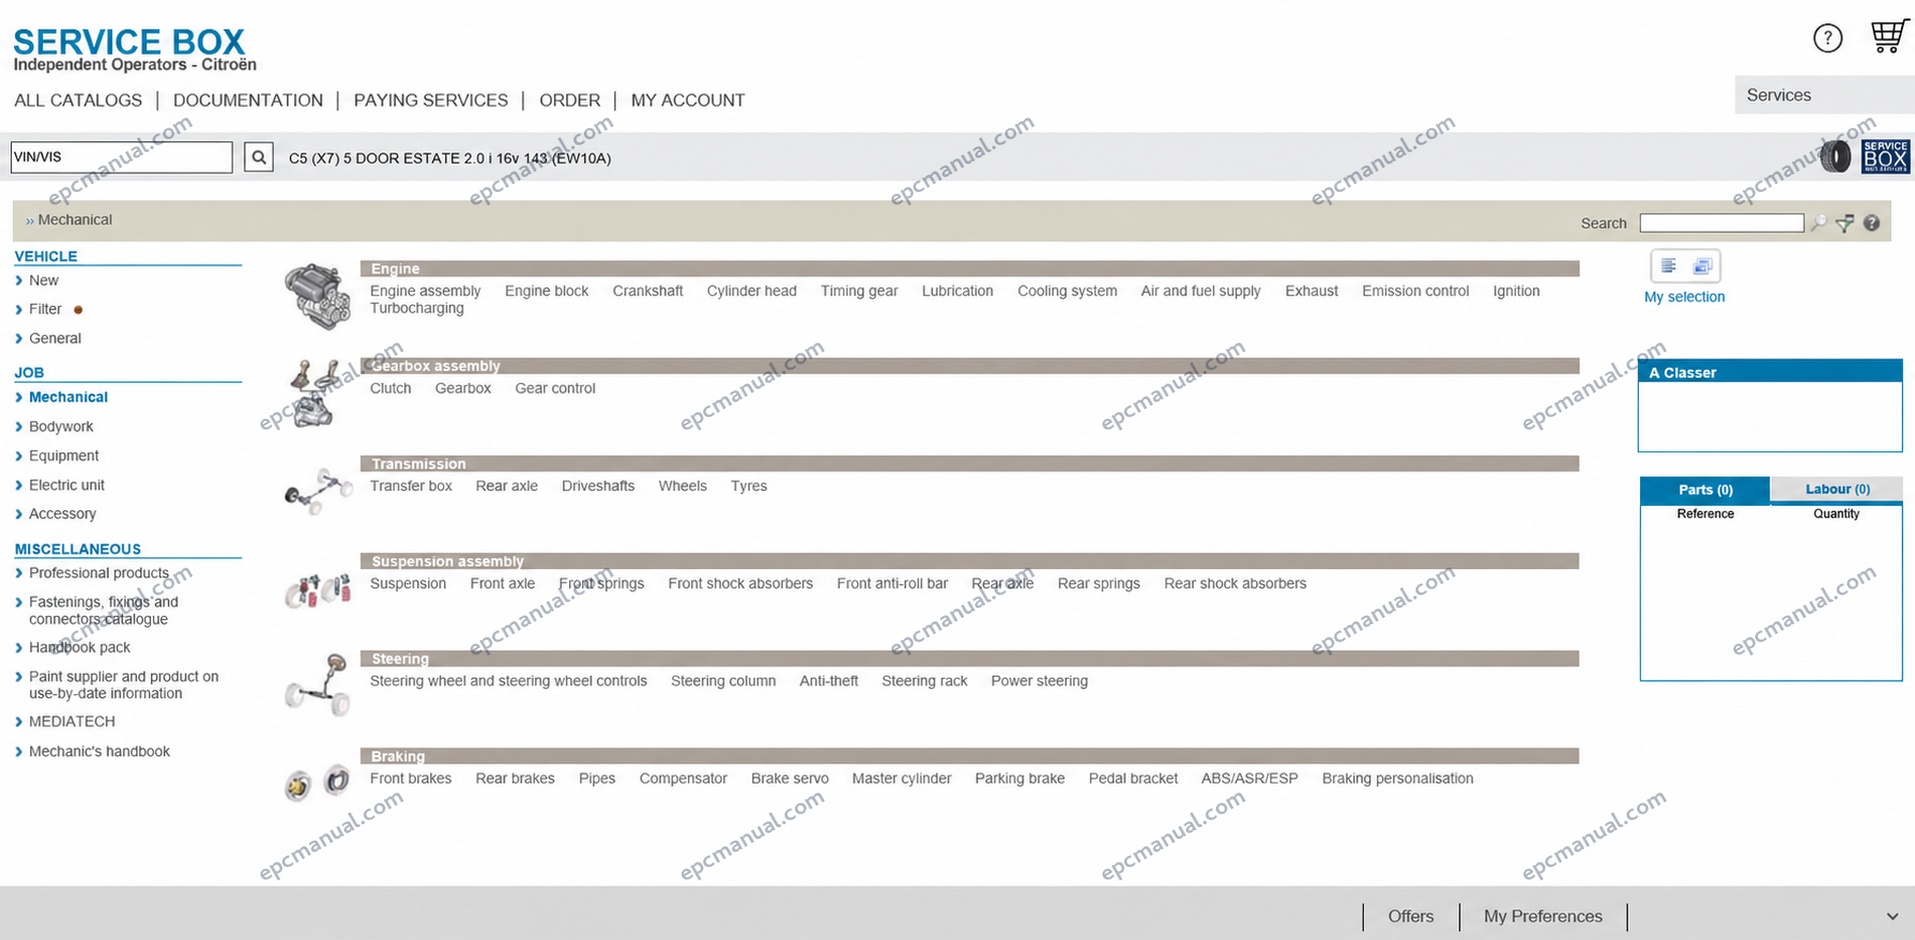Select Electric unit in the Job list
This screenshot has height=940, width=1915.
click(x=66, y=485)
